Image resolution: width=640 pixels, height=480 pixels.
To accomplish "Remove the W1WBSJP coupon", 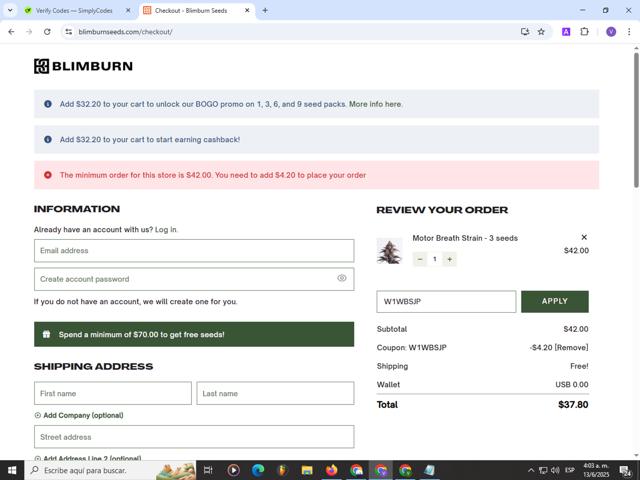I will [571, 348].
